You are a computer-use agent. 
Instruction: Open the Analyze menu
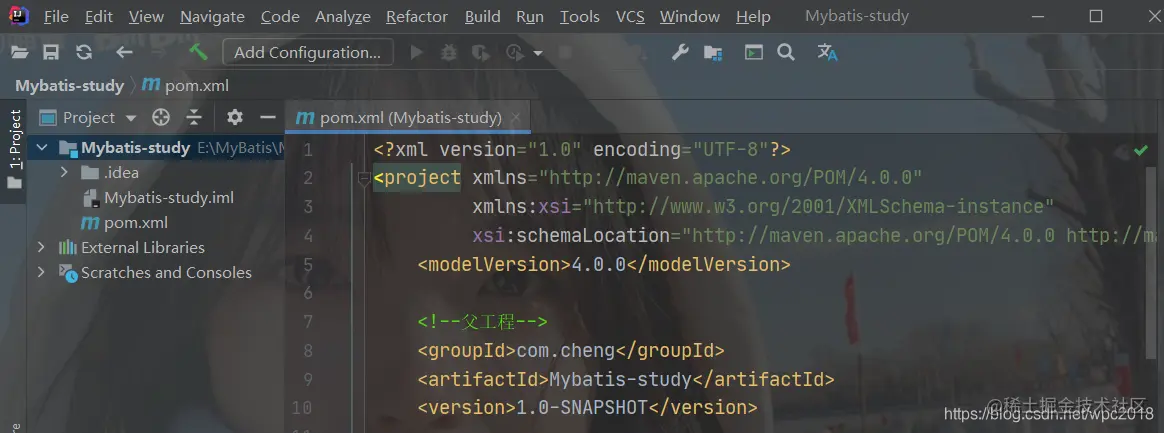click(x=343, y=16)
